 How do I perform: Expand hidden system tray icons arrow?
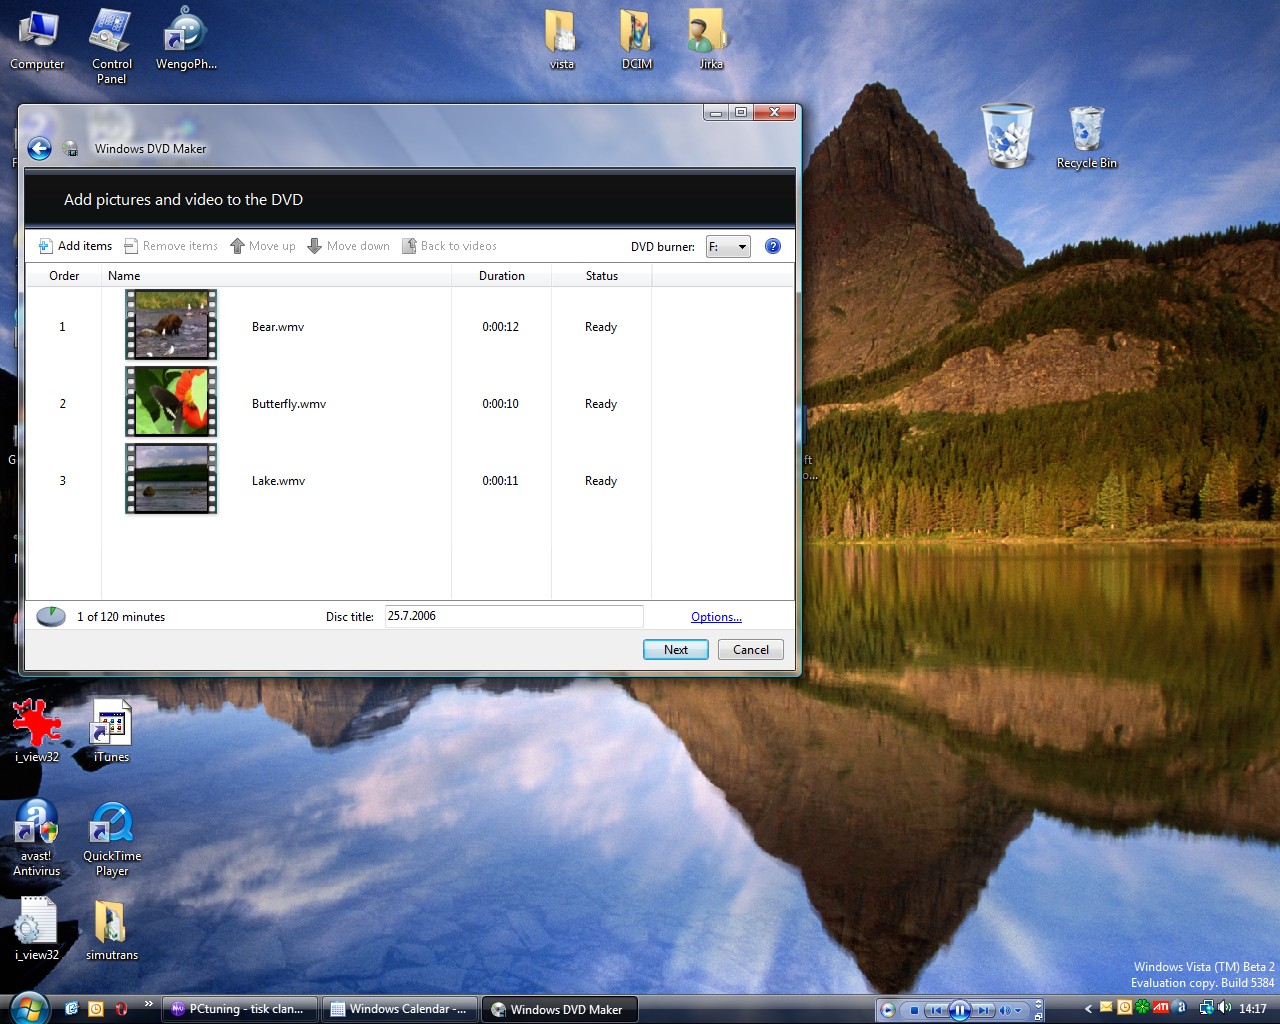point(1088,1009)
